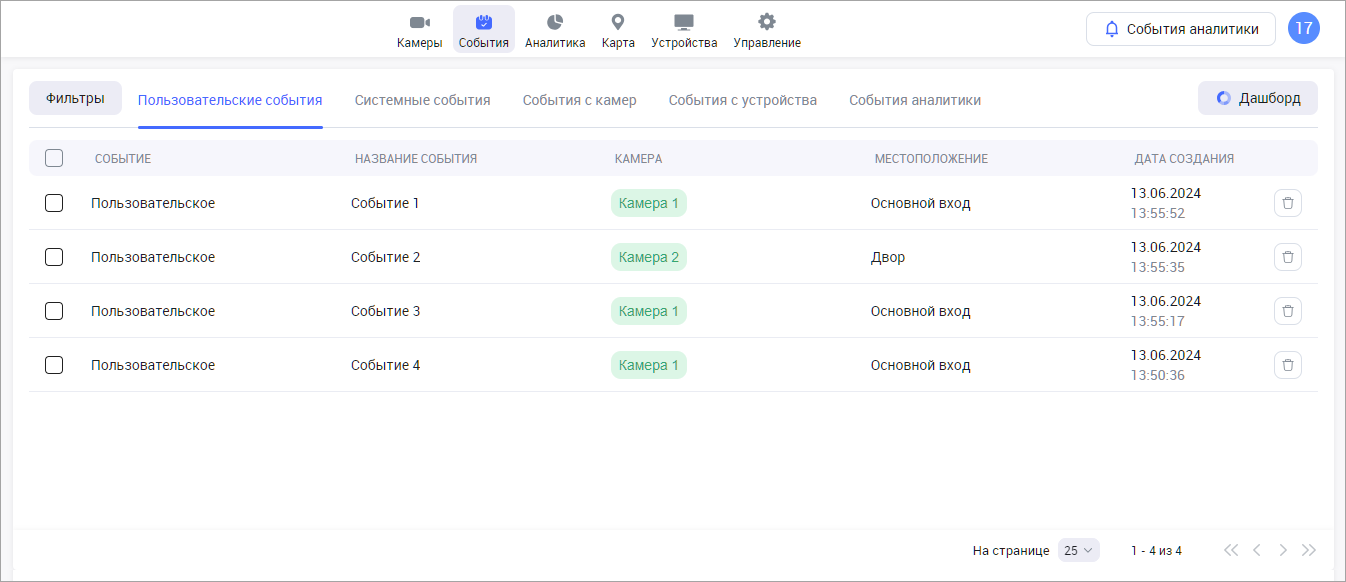Go to next page arrow in pagination
The width and height of the screenshot is (1346, 582).
[x=1283, y=550]
